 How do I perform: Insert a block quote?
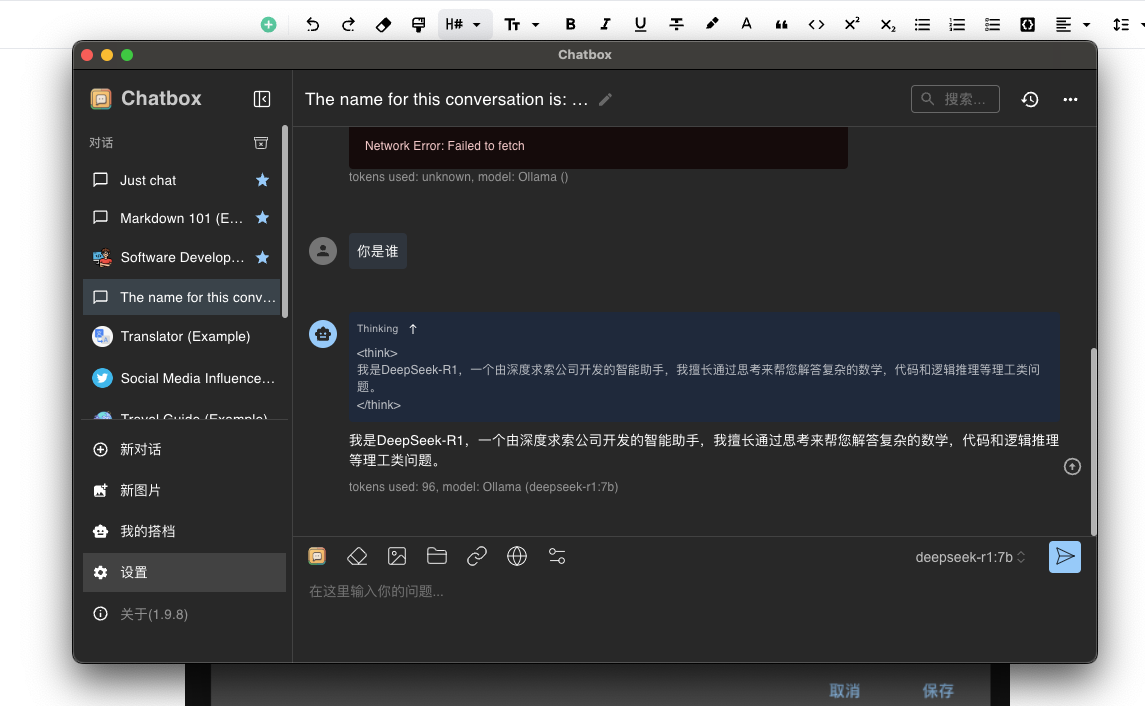(x=781, y=25)
